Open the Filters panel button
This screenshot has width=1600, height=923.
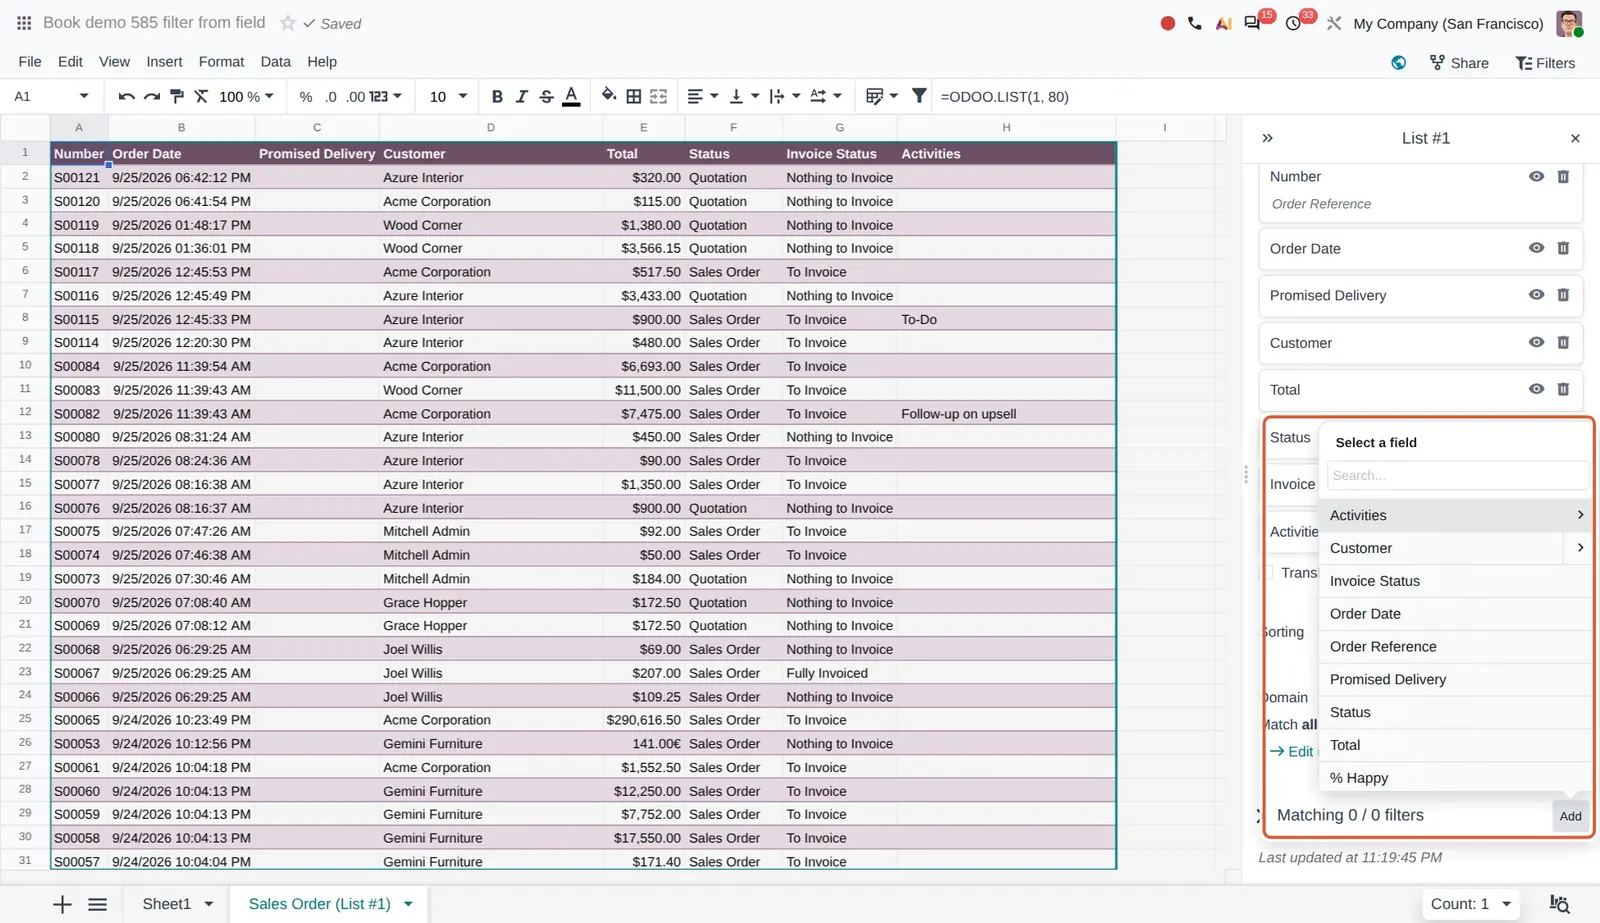(x=1545, y=63)
